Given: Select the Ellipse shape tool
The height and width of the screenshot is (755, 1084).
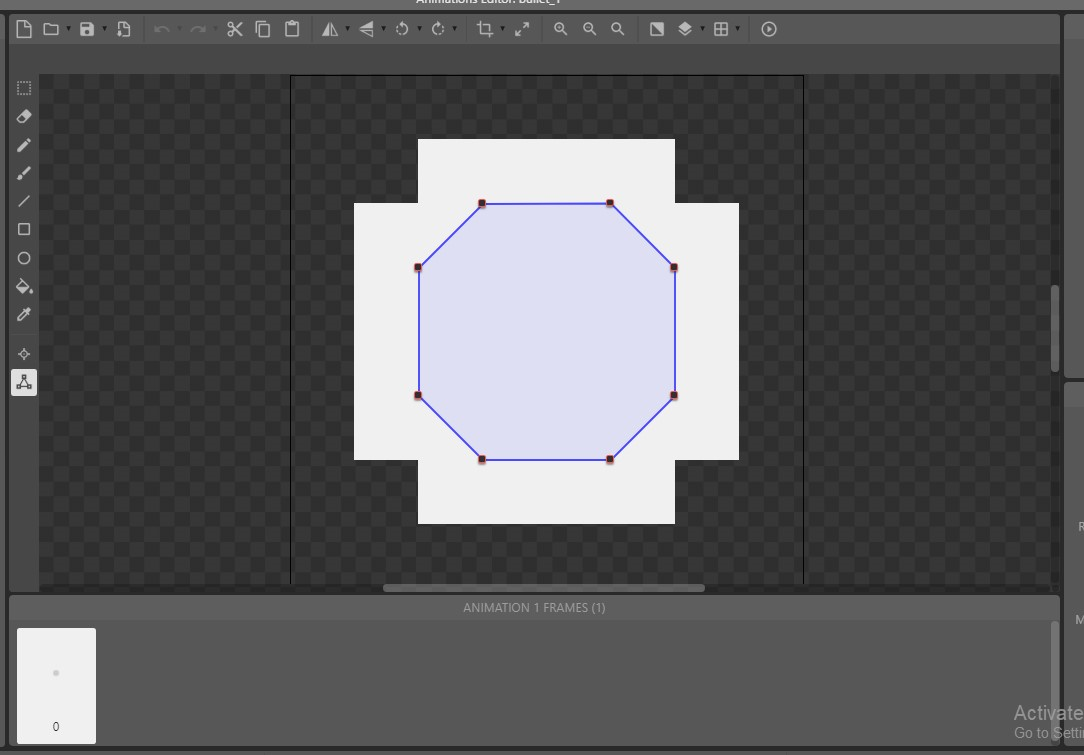Looking at the screenshot, I should pyautogui.click(x=24, y=258).
